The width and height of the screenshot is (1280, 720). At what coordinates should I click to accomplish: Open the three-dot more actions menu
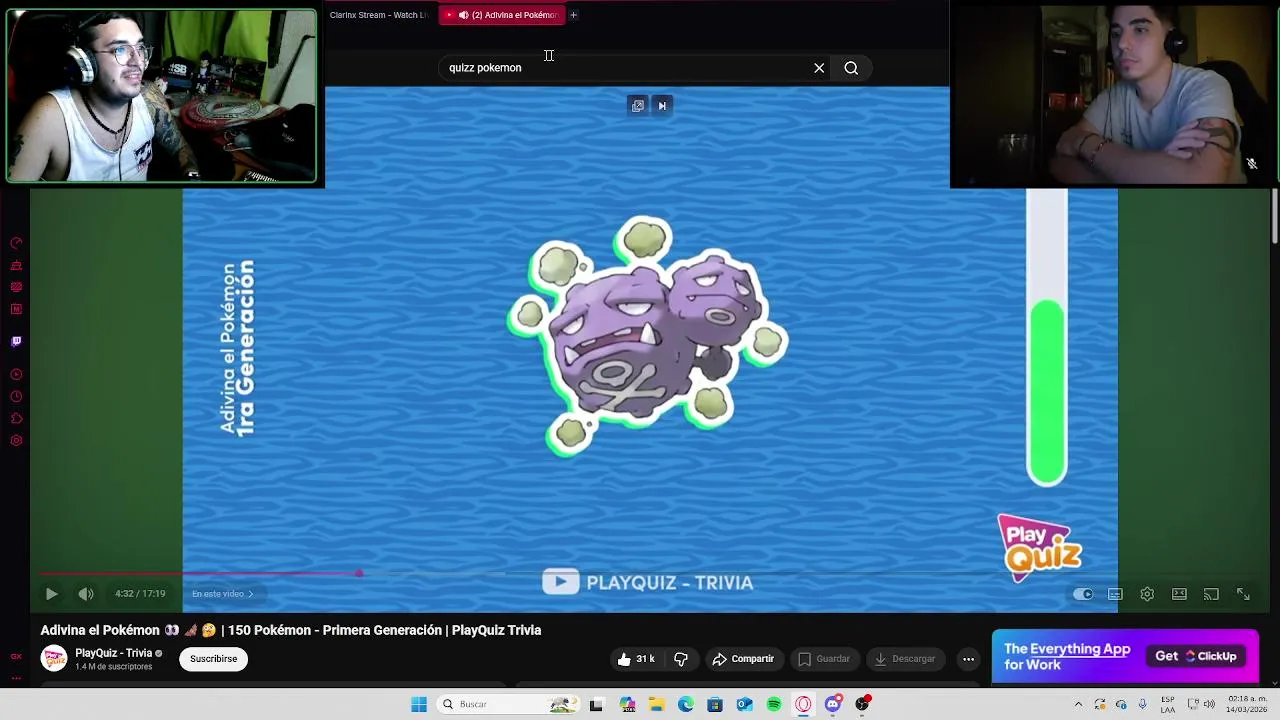968,659
